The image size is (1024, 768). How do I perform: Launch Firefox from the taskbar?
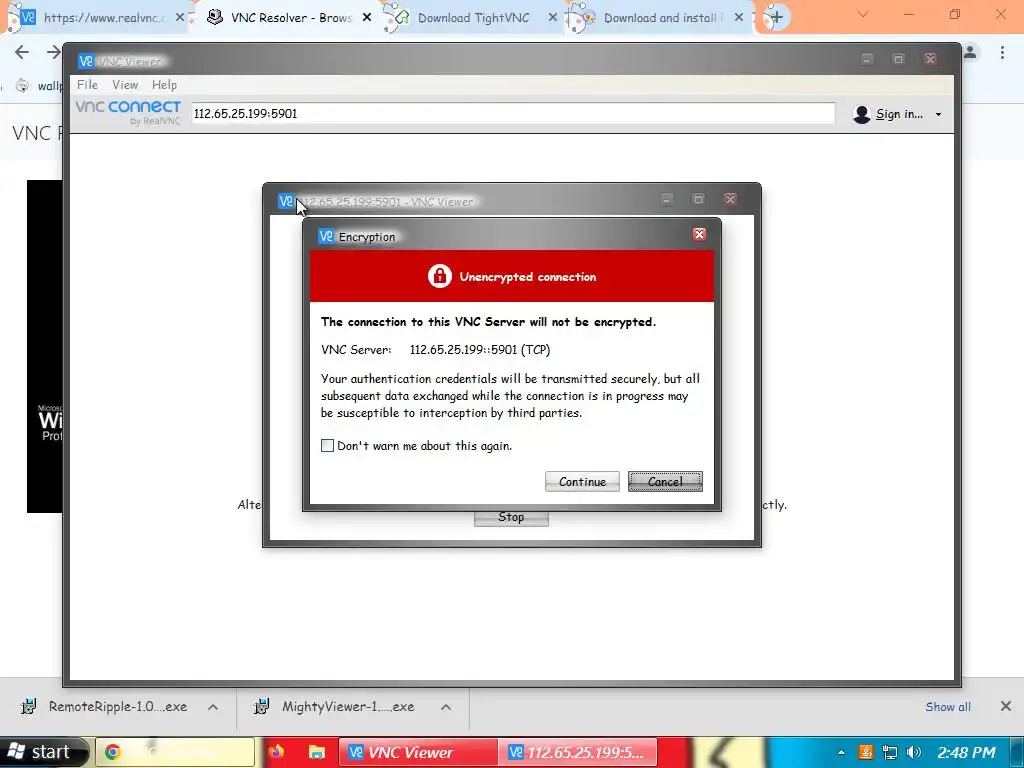coord(276,752)
